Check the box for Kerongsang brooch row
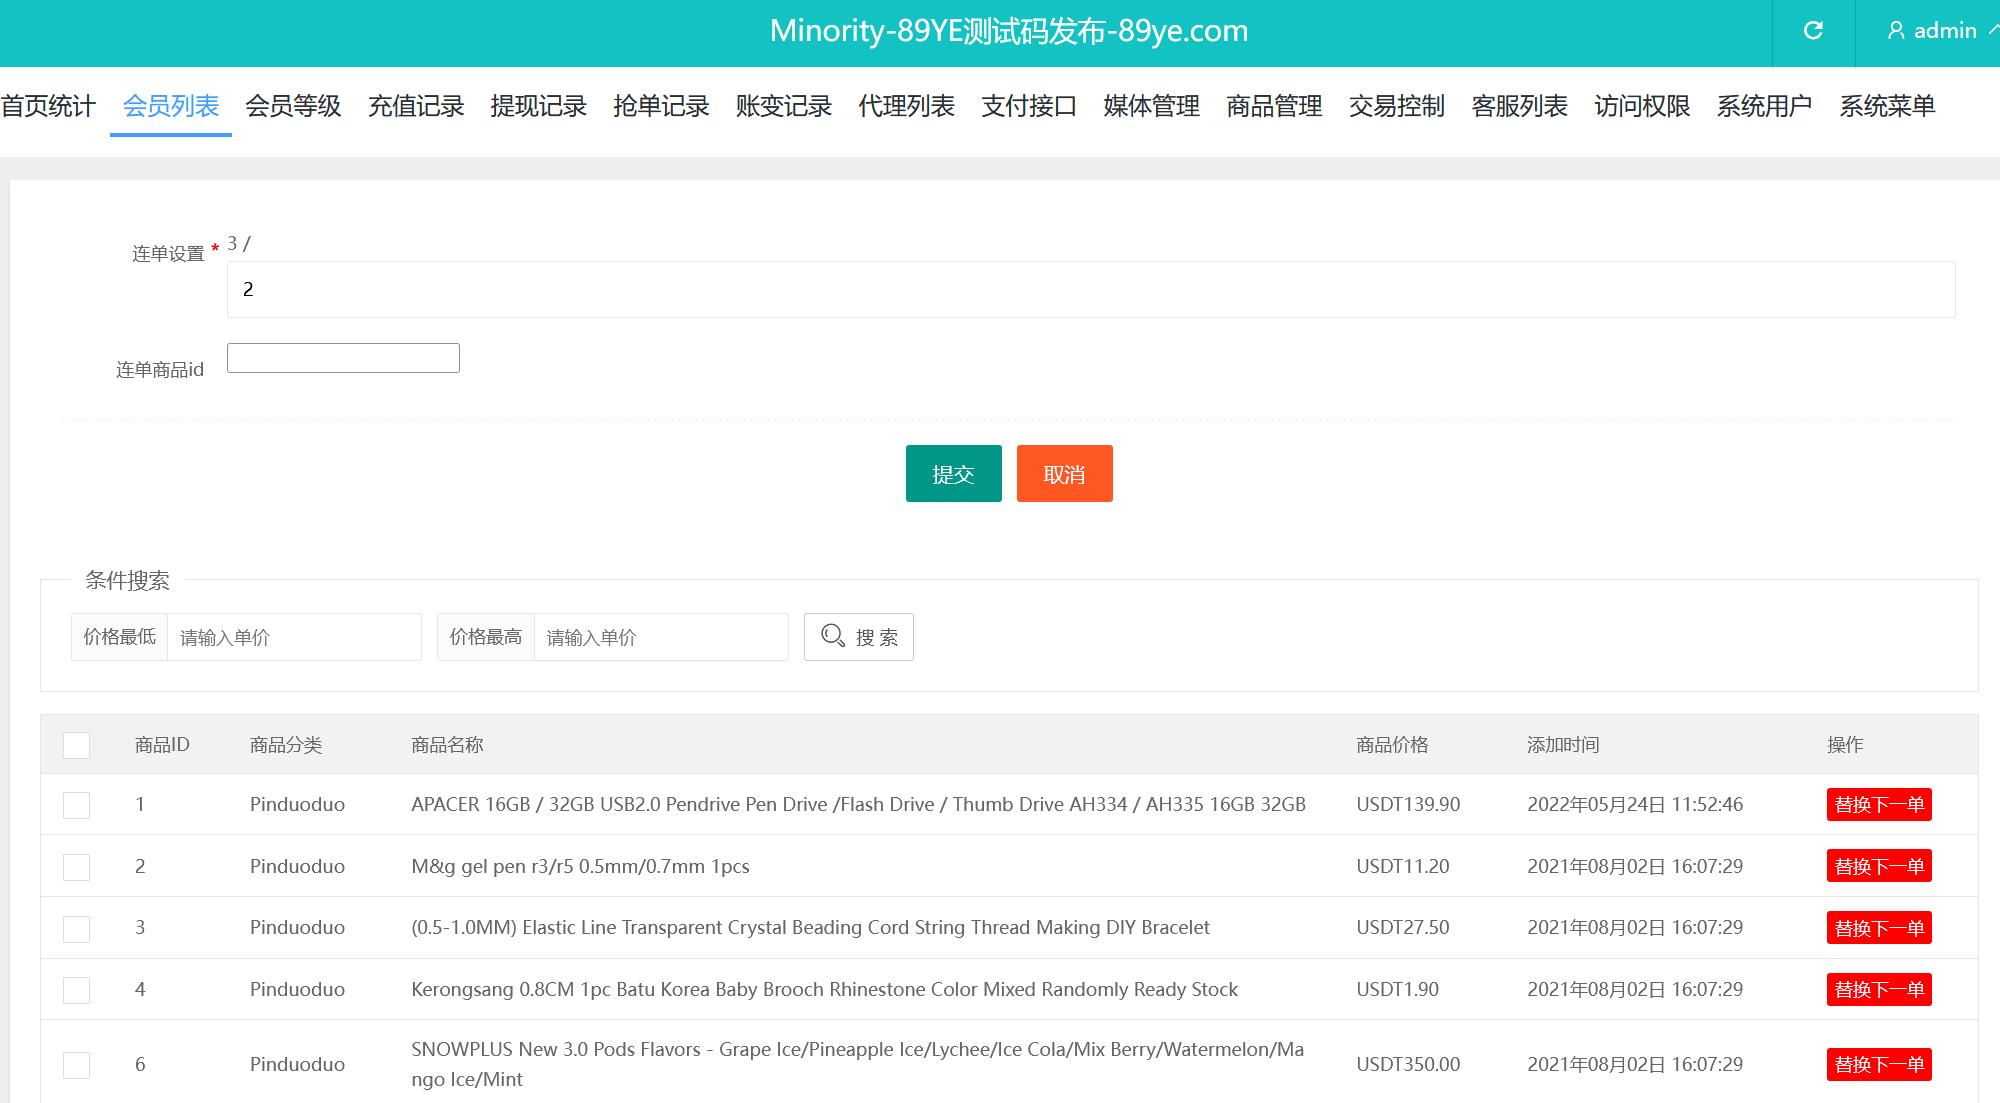The image size is (2000, 1103). click(x=76, y=990)
